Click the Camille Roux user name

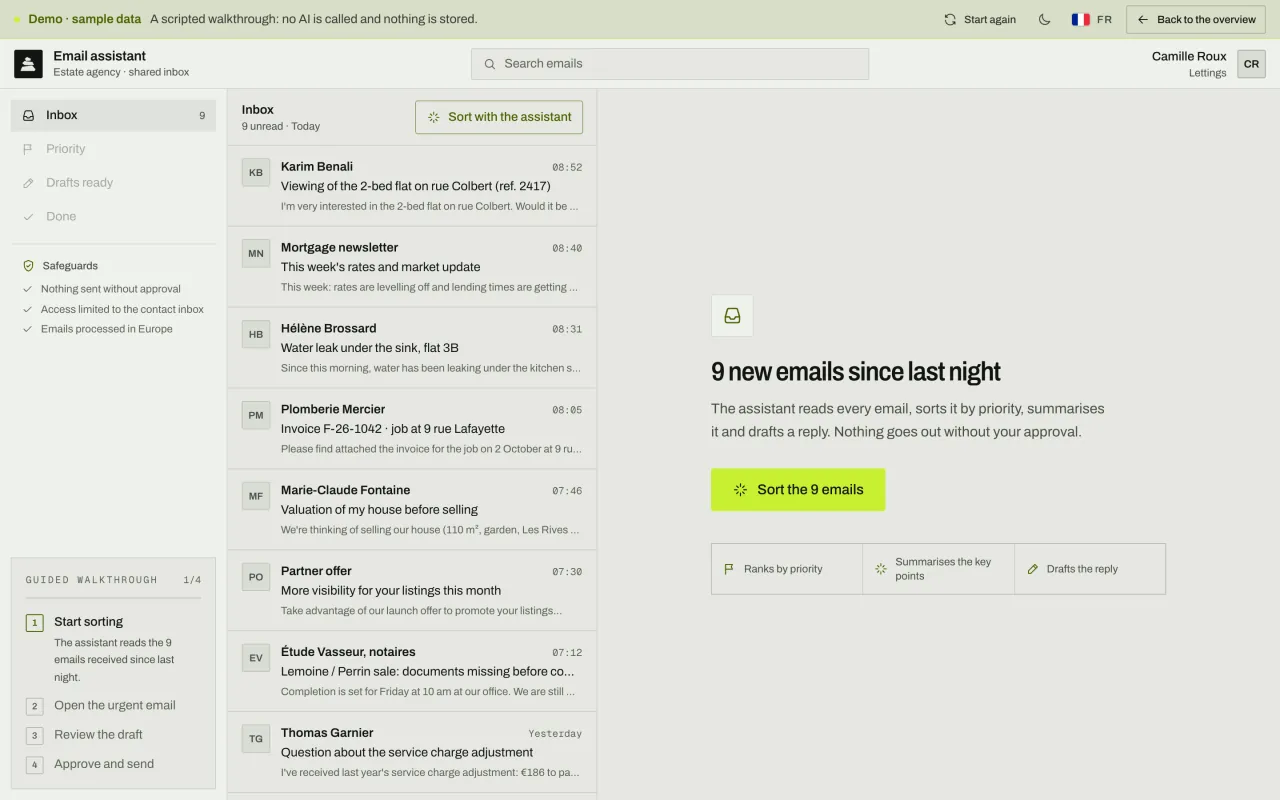(1189, 56)
